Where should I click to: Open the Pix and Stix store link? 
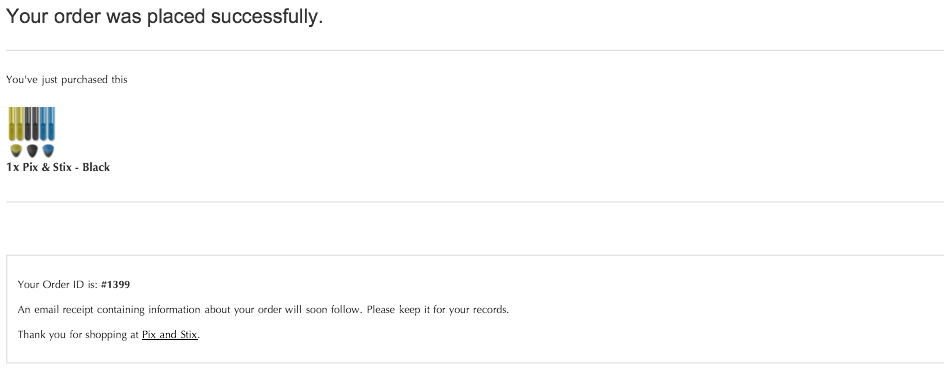170,335
